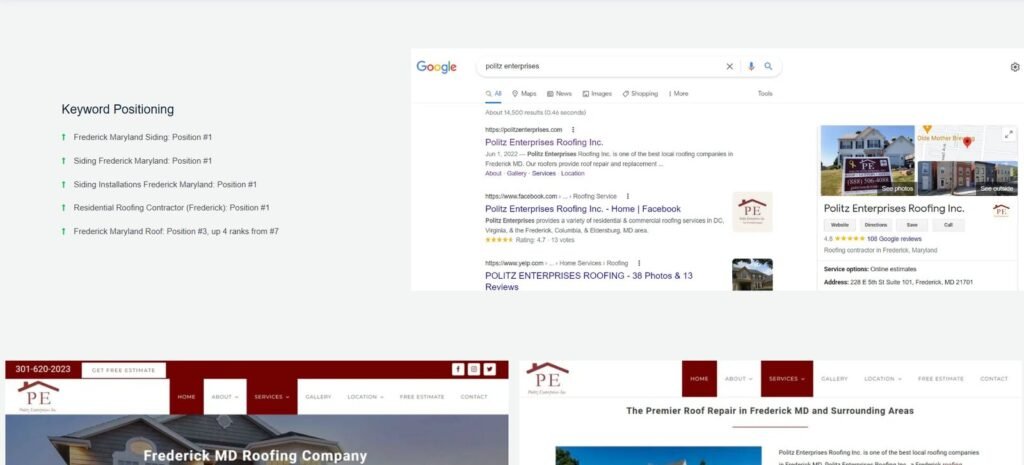Click CONTACT in left website navigation
Screen dimensions: 1024x465
[473, 397]
